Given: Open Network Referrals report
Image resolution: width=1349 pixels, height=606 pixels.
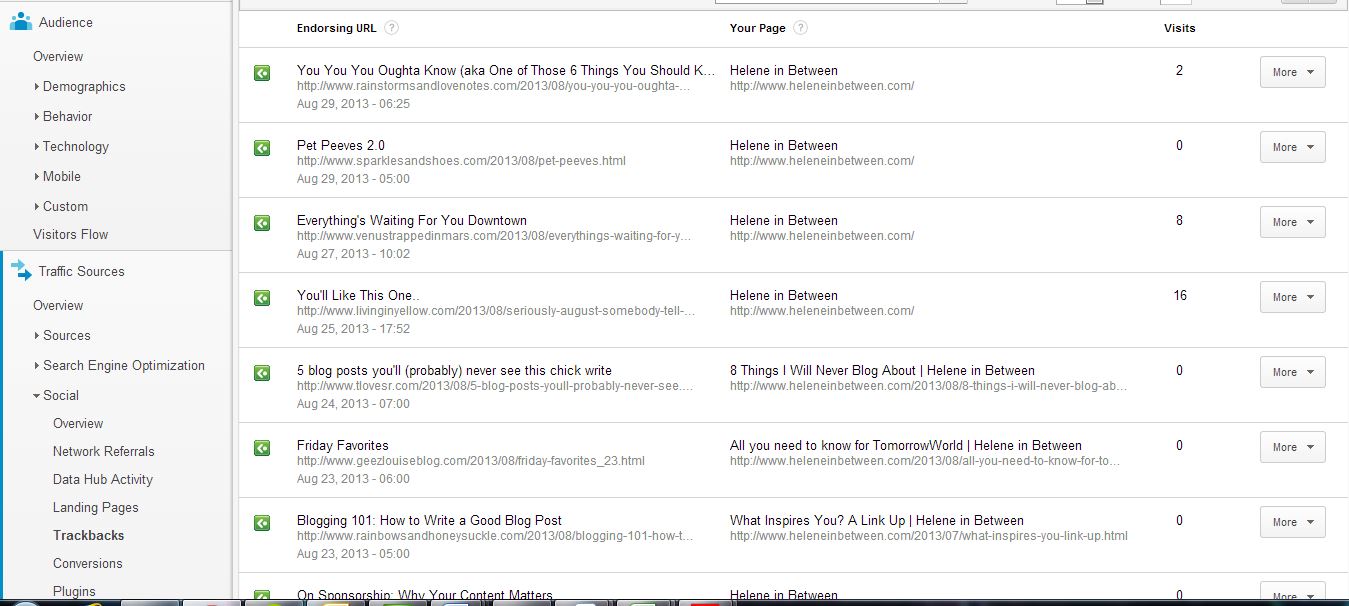Looking at the screenshot, I should pyautogui.click(x=104, y=452).
